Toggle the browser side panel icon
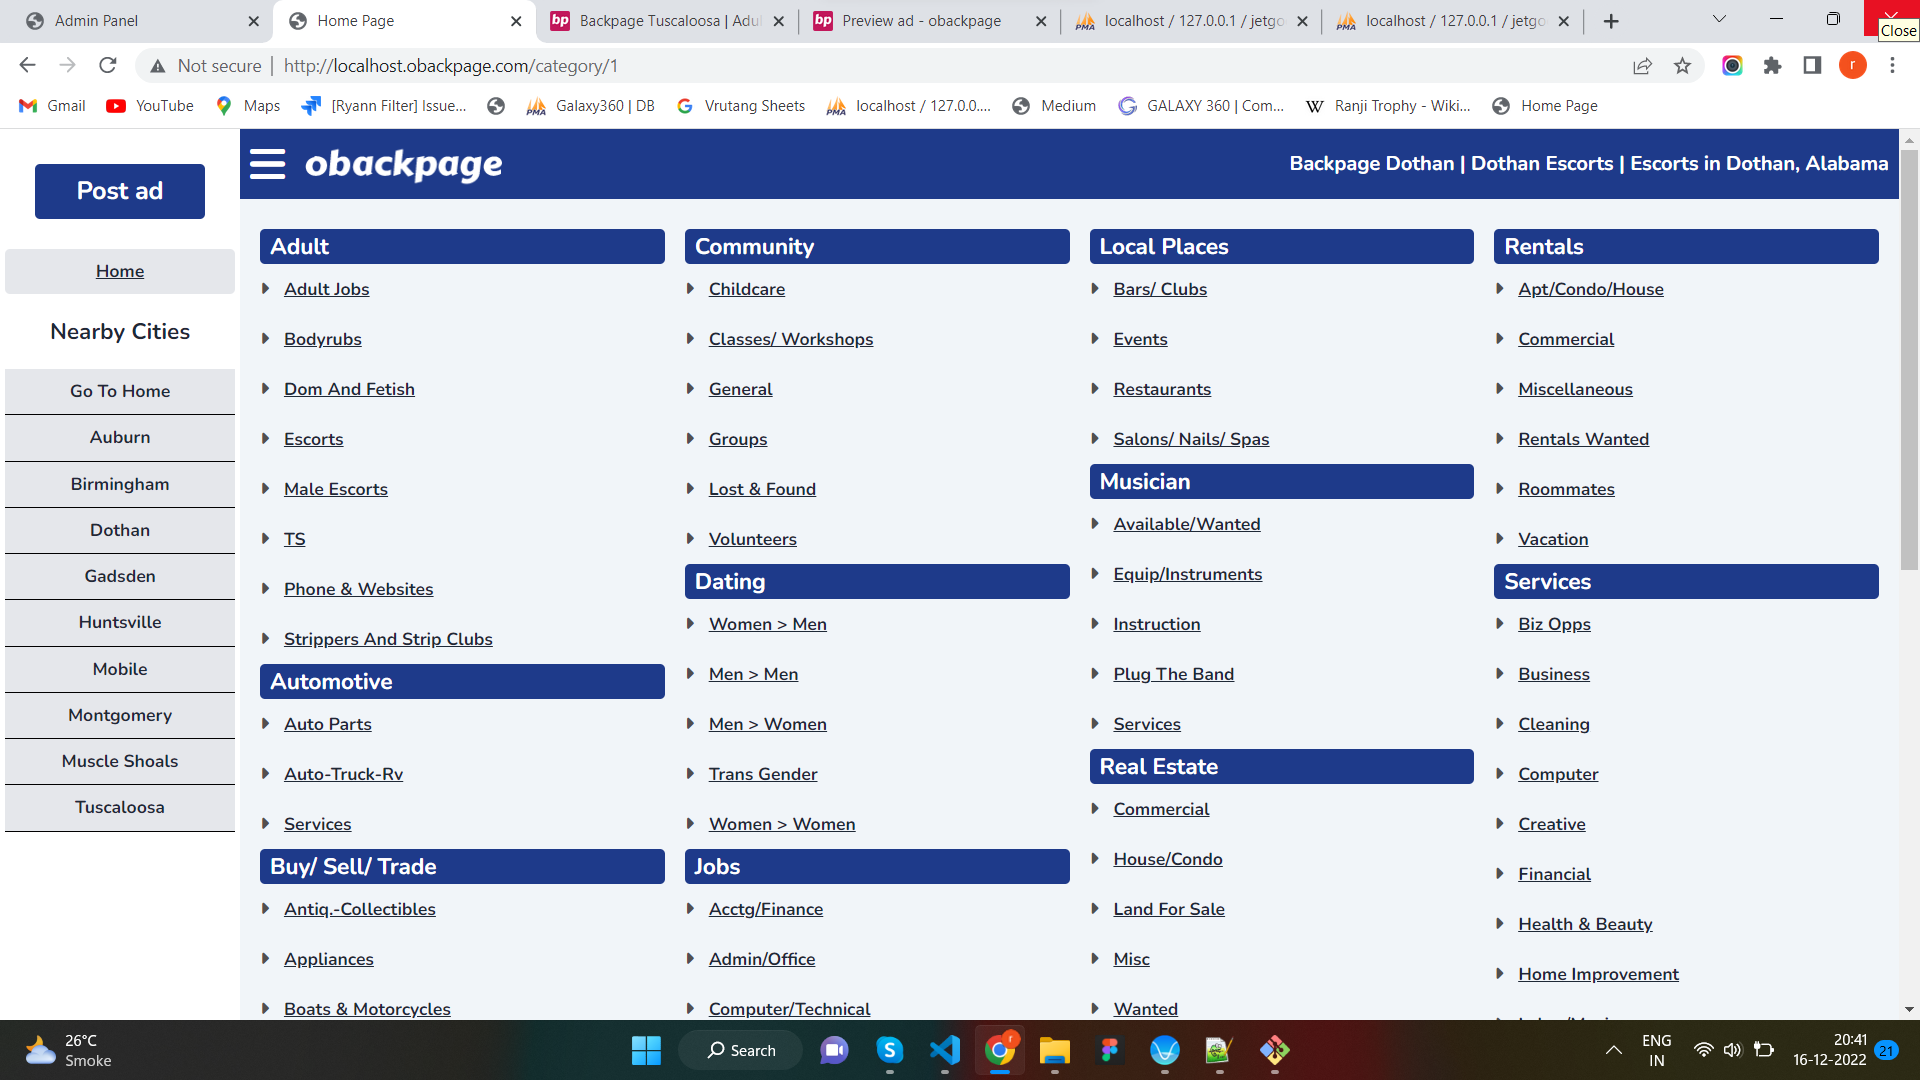The height and width of the screenshot is (1080, 1920). pyautogui.click(x=1812, y=65)
